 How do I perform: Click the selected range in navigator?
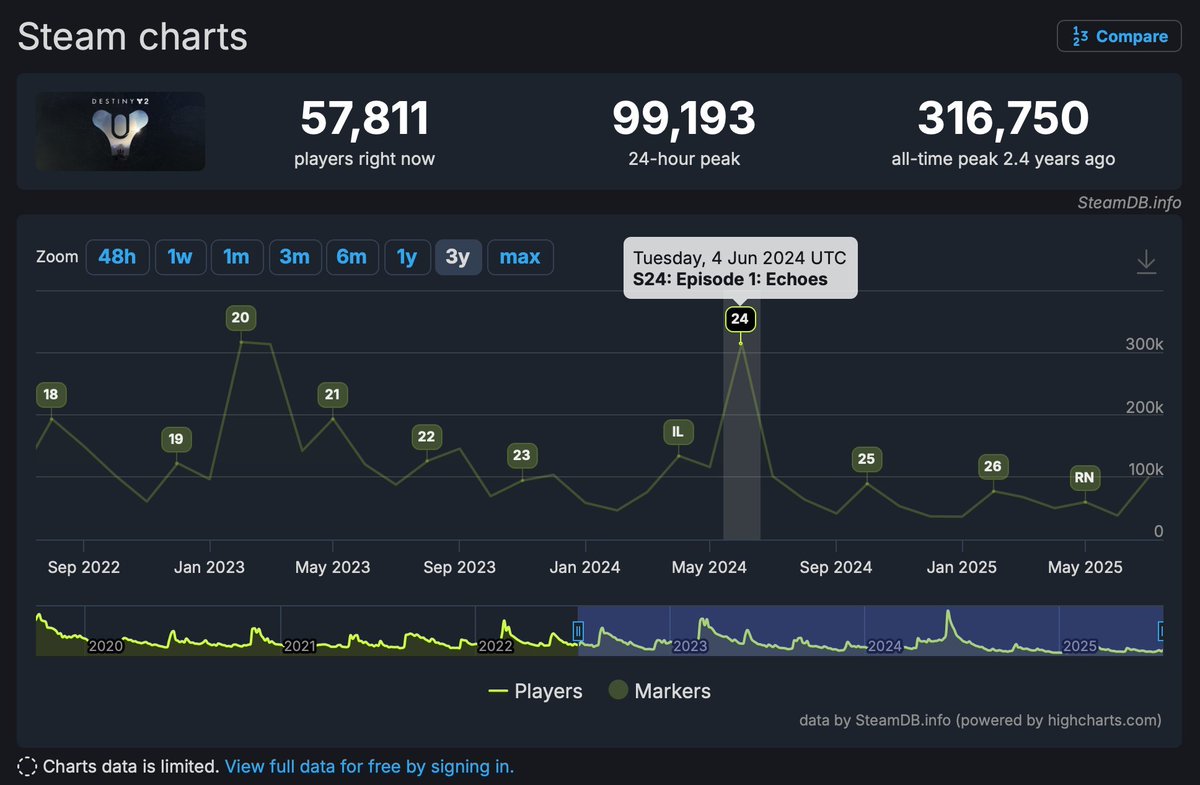[x=870, y=630]
